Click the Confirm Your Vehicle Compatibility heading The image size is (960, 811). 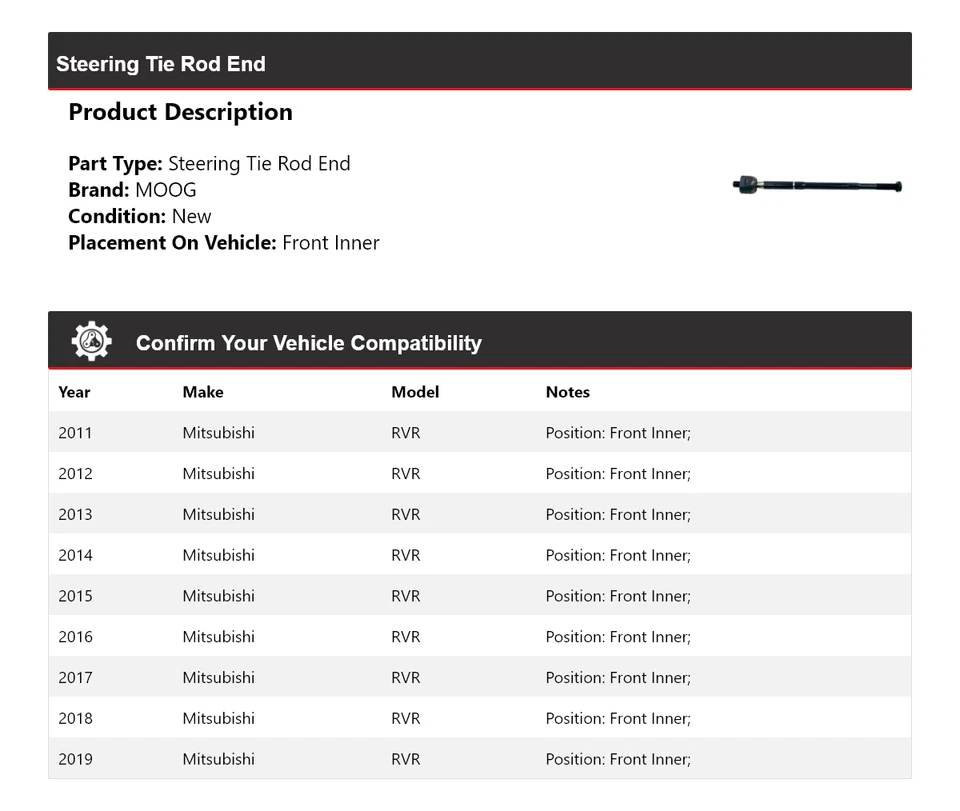[308, 343]
